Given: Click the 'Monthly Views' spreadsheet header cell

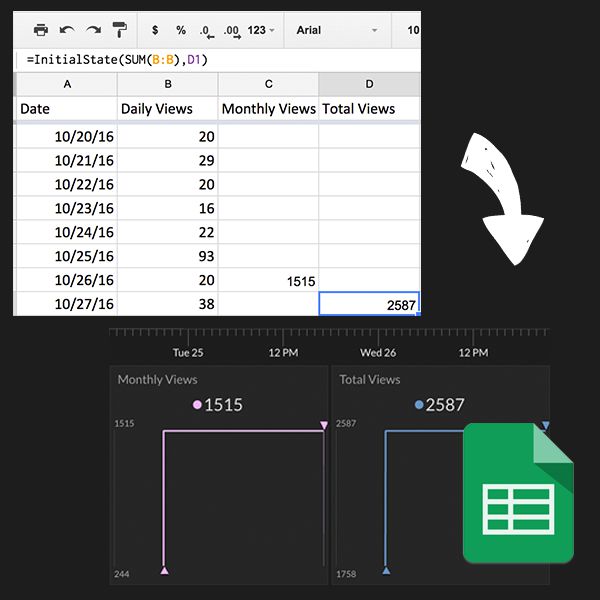Looking at the screenshot, I should tap(269, 109).
